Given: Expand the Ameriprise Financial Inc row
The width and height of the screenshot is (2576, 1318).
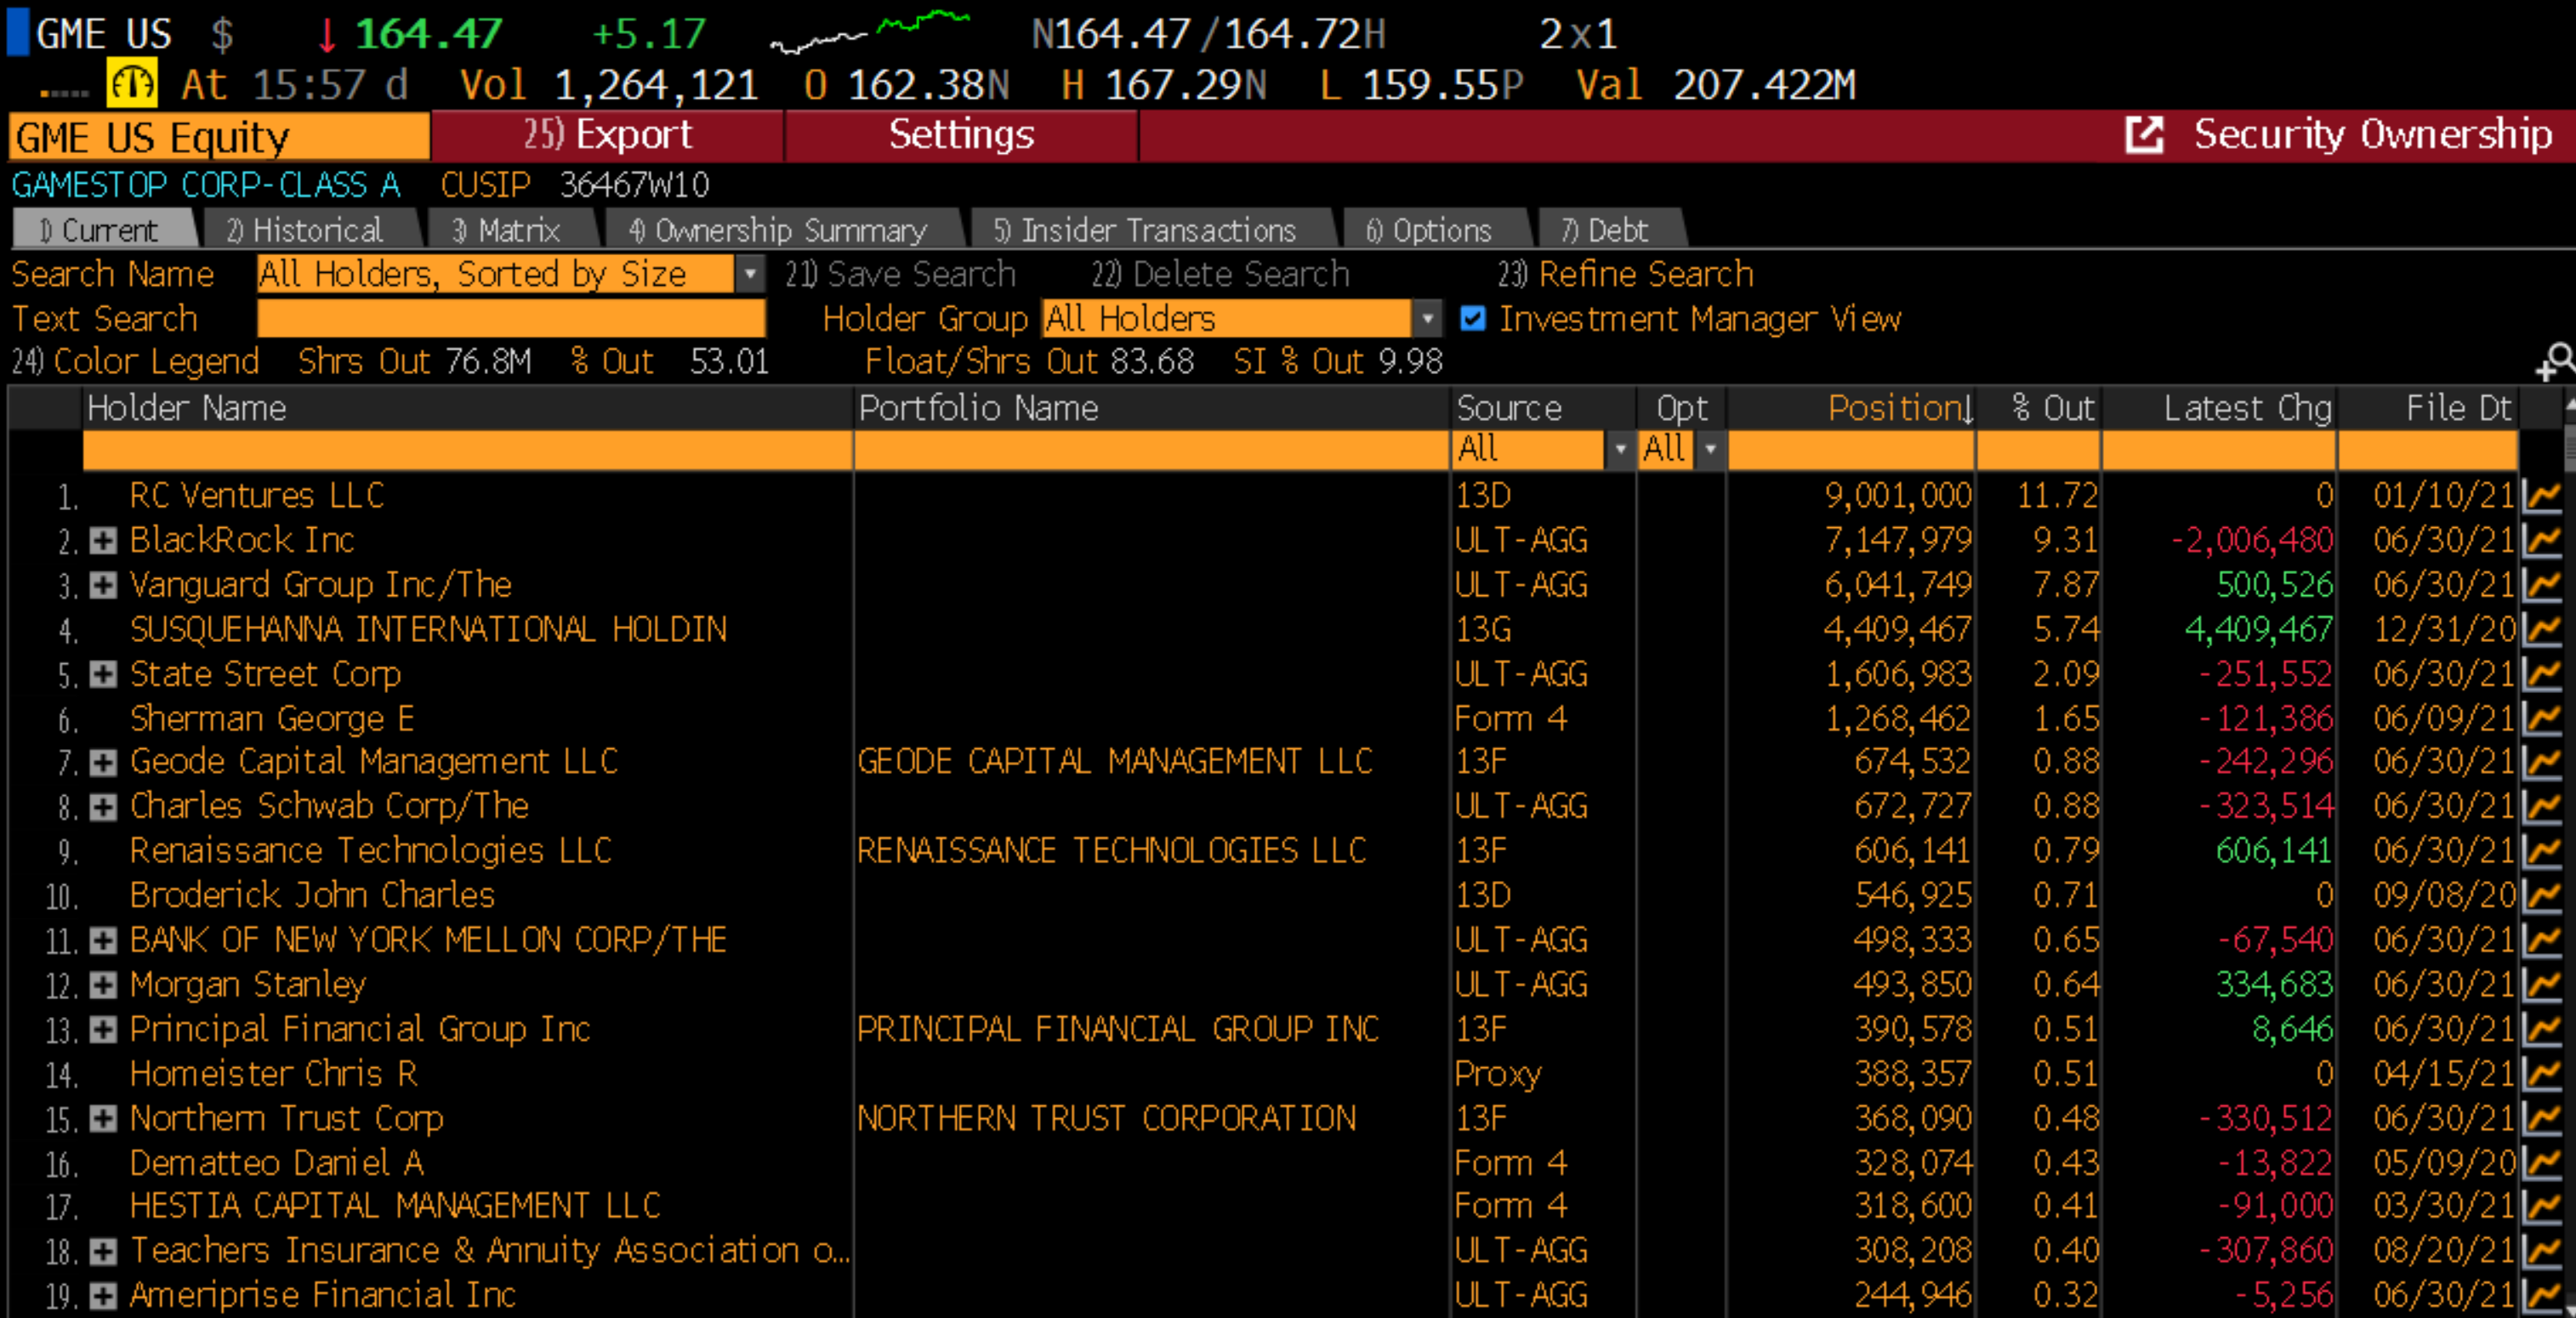Looking at the screenshot, I should point(102,1296).
